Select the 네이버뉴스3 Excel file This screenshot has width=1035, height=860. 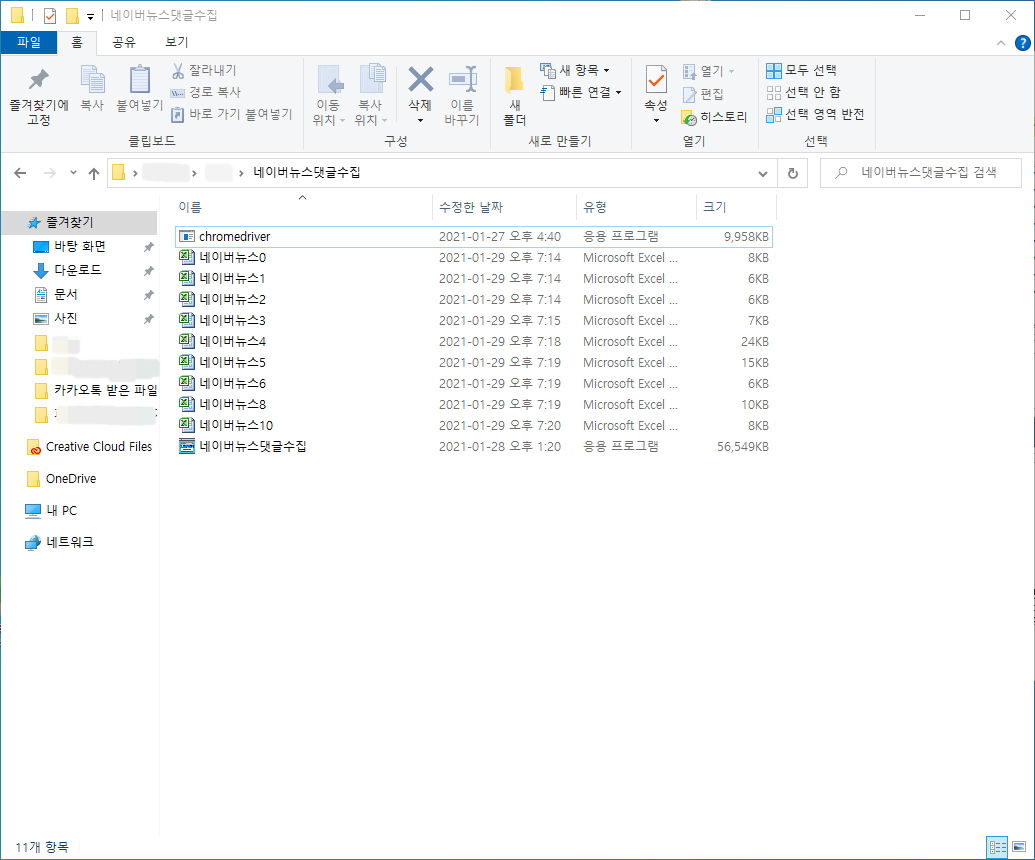474,321
